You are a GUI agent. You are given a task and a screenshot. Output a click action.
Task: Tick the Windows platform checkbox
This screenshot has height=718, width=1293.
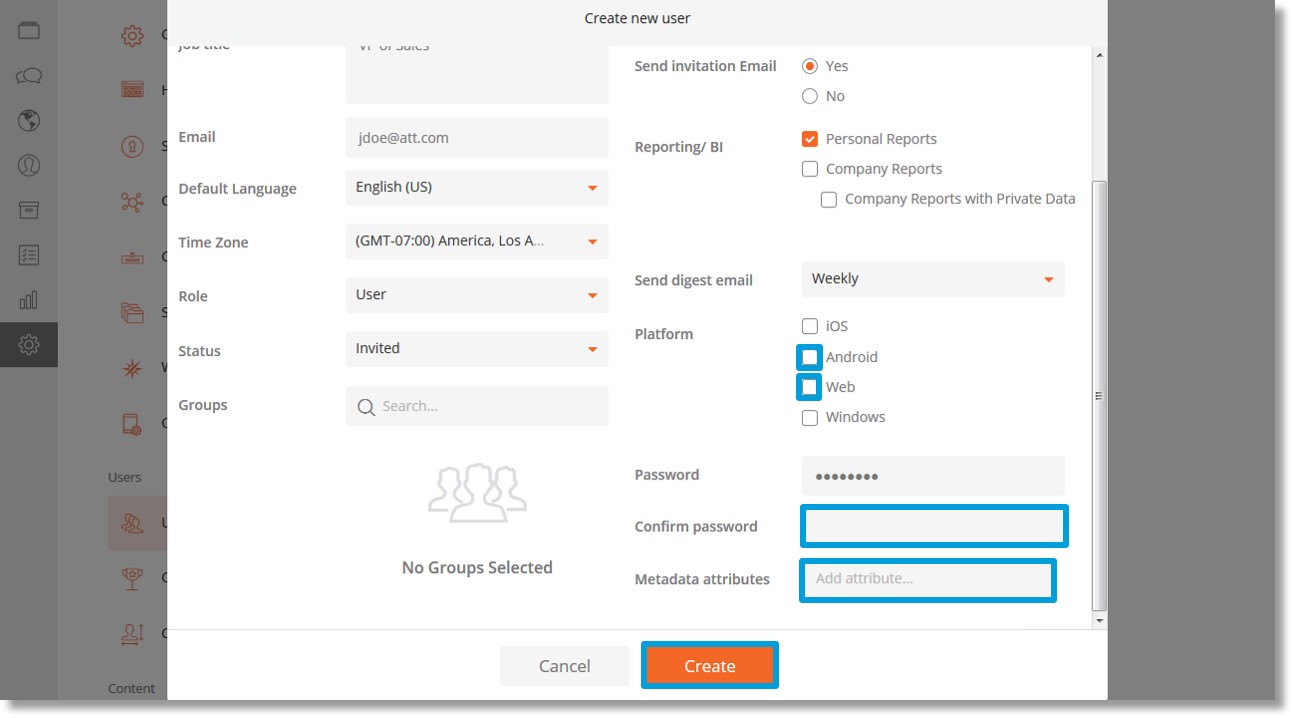click(810, 417)
